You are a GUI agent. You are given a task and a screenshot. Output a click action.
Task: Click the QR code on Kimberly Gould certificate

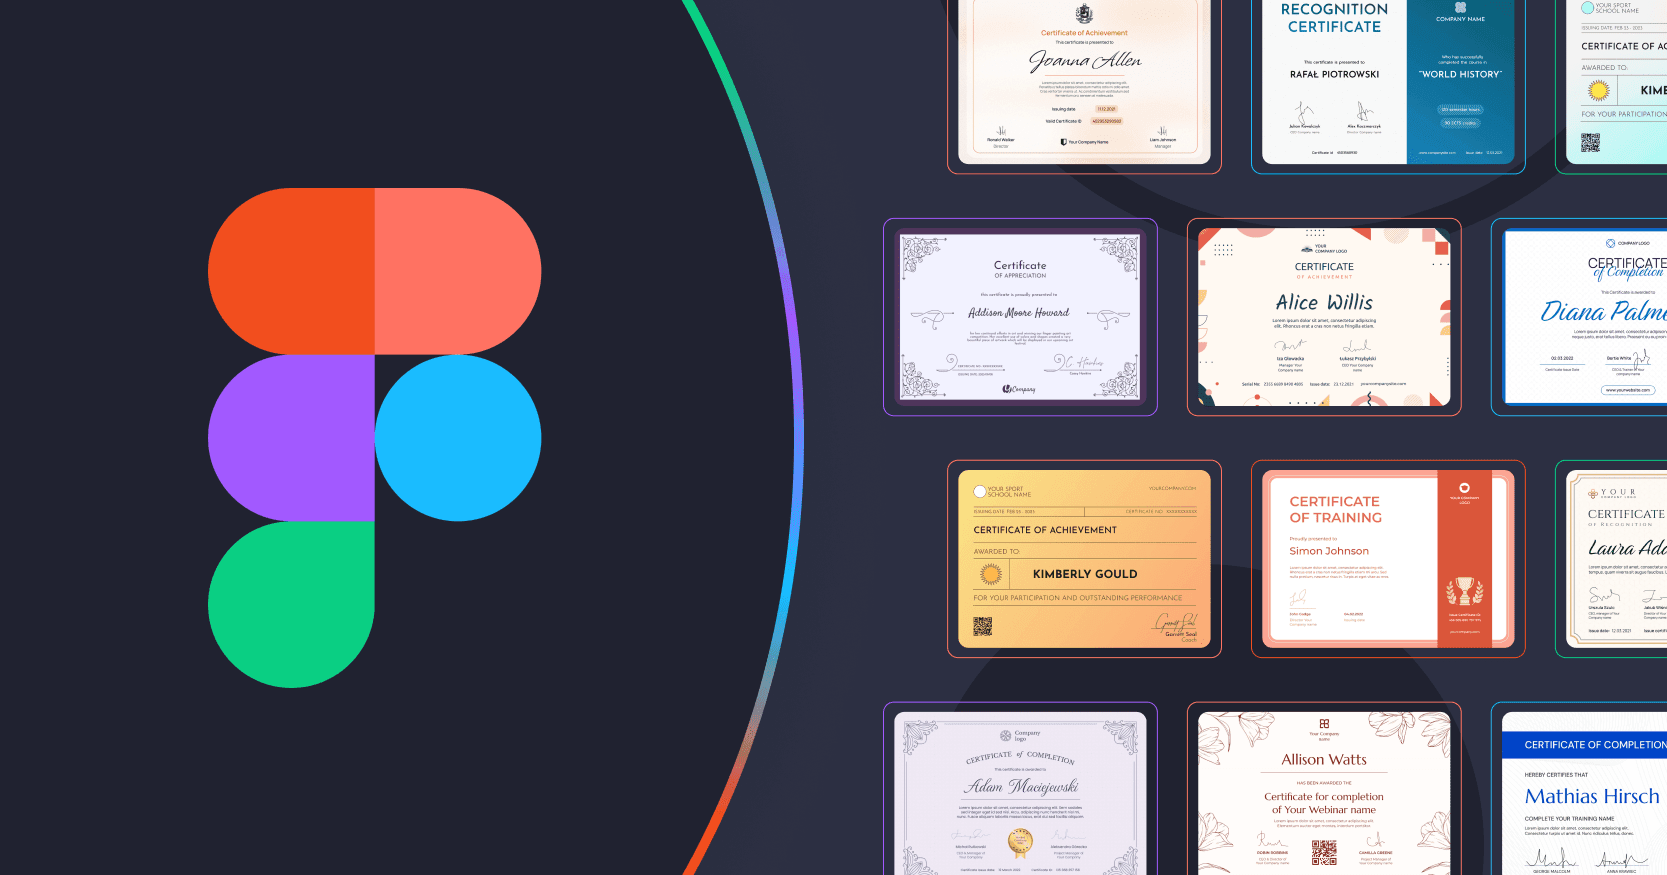983,626
